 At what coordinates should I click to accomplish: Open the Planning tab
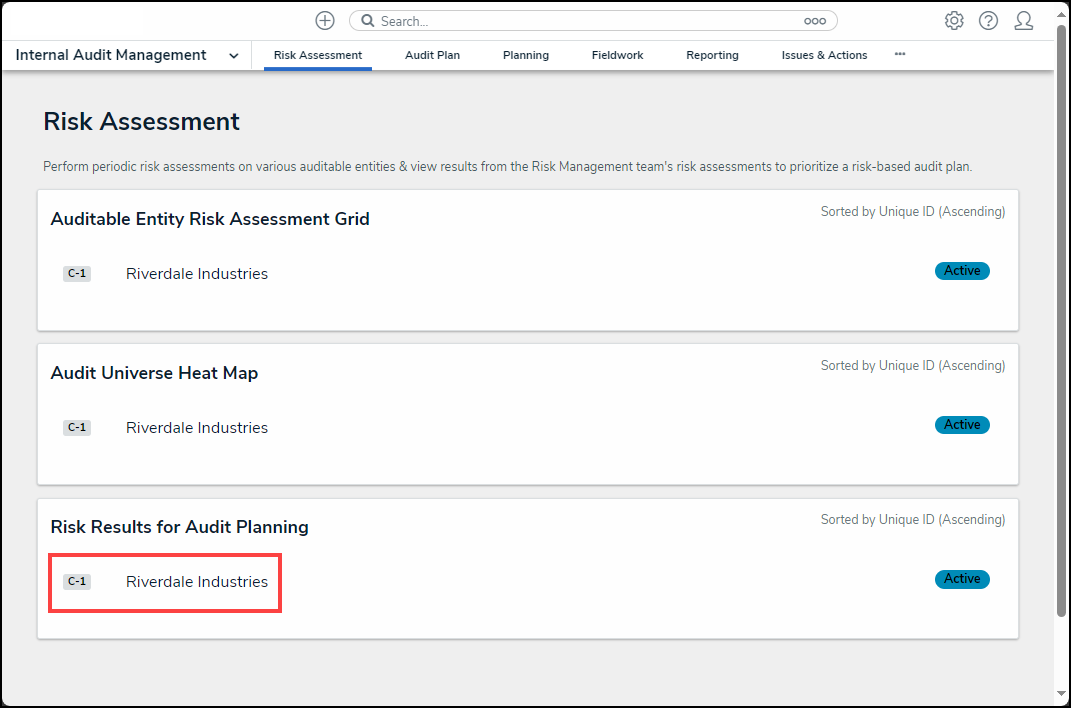(525, 56)
